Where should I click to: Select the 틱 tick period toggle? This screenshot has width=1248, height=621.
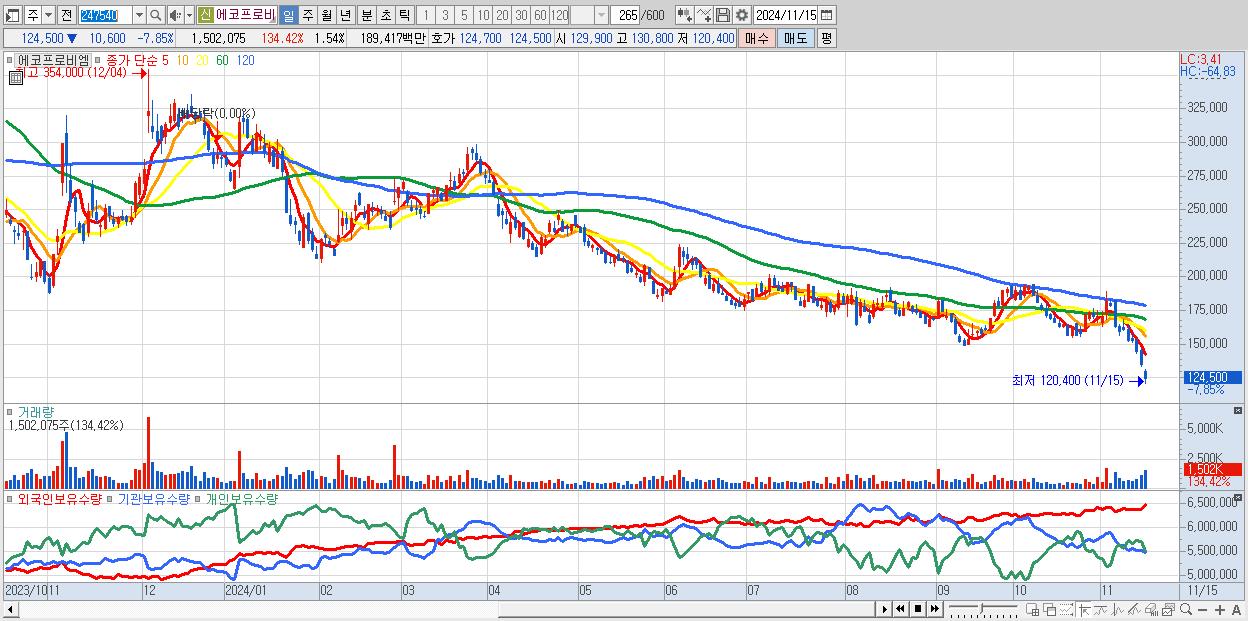(x=404, y=15)
